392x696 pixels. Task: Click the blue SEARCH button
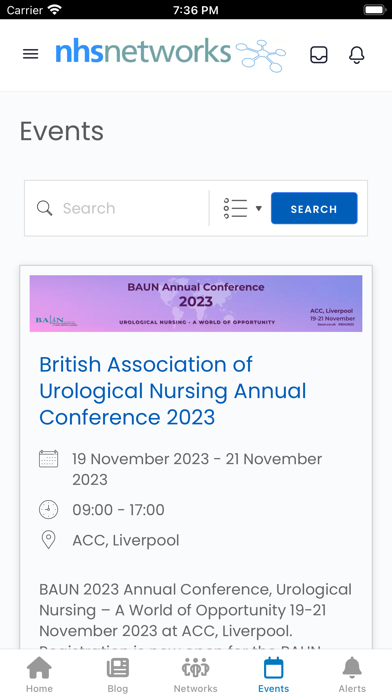314,208
